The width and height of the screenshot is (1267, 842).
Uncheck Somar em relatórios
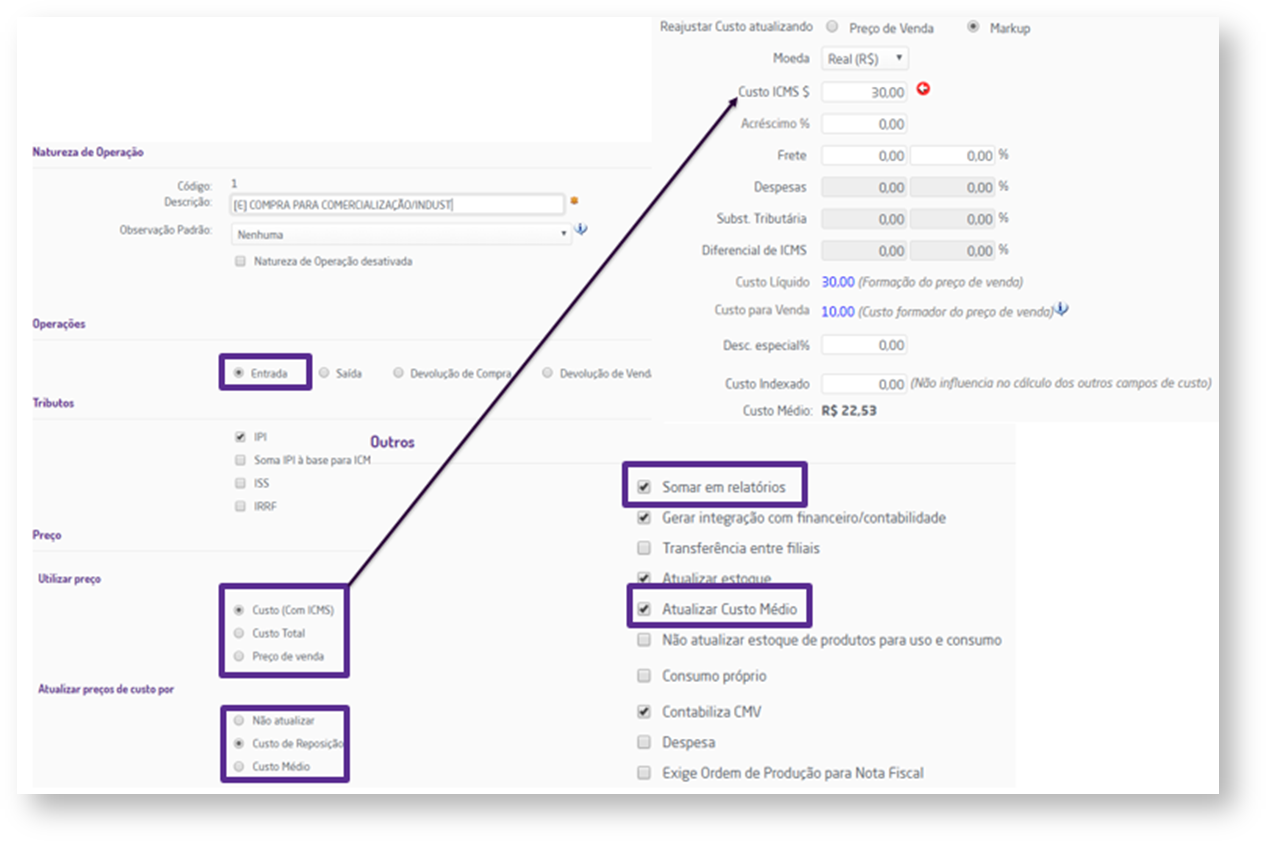[x=644, y=488]
